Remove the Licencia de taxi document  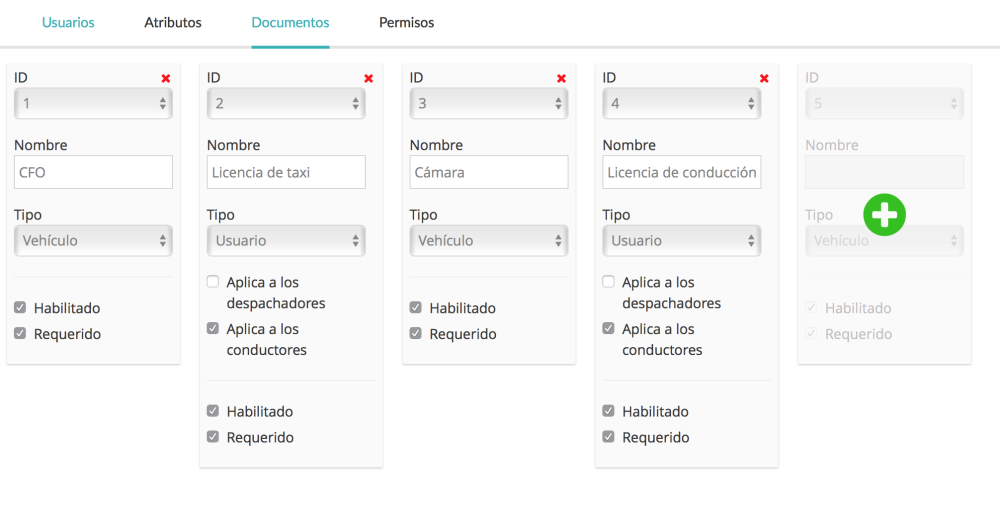(368, 78)
